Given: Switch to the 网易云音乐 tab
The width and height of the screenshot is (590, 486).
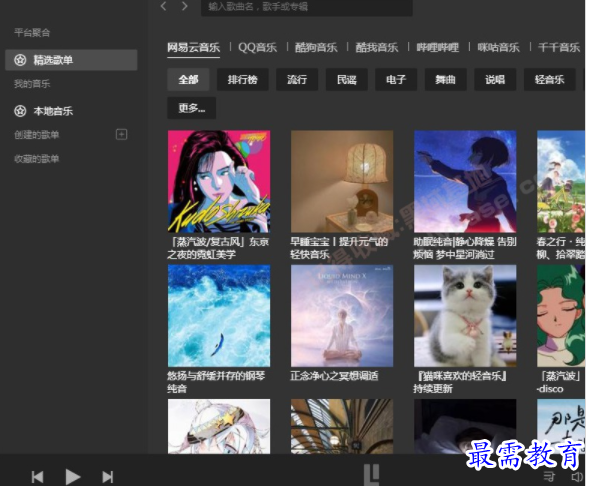Looking at the screenshot, I should tap(193, 47).
